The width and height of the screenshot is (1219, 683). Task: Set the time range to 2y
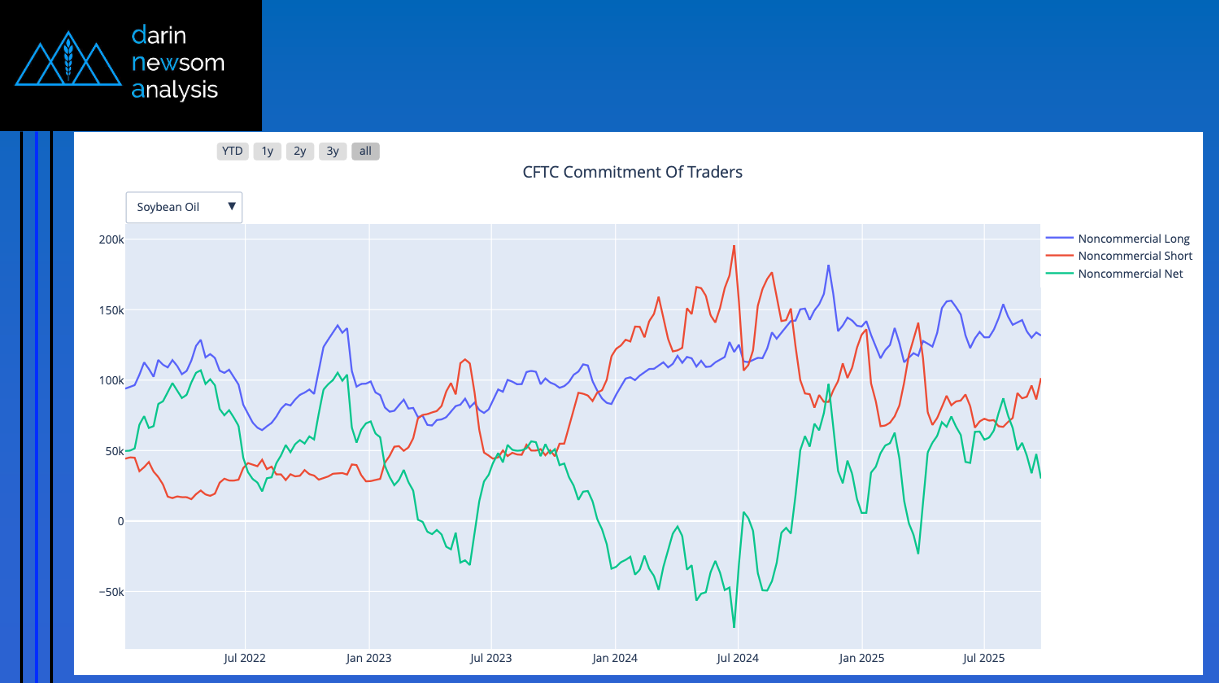point(300,151)
